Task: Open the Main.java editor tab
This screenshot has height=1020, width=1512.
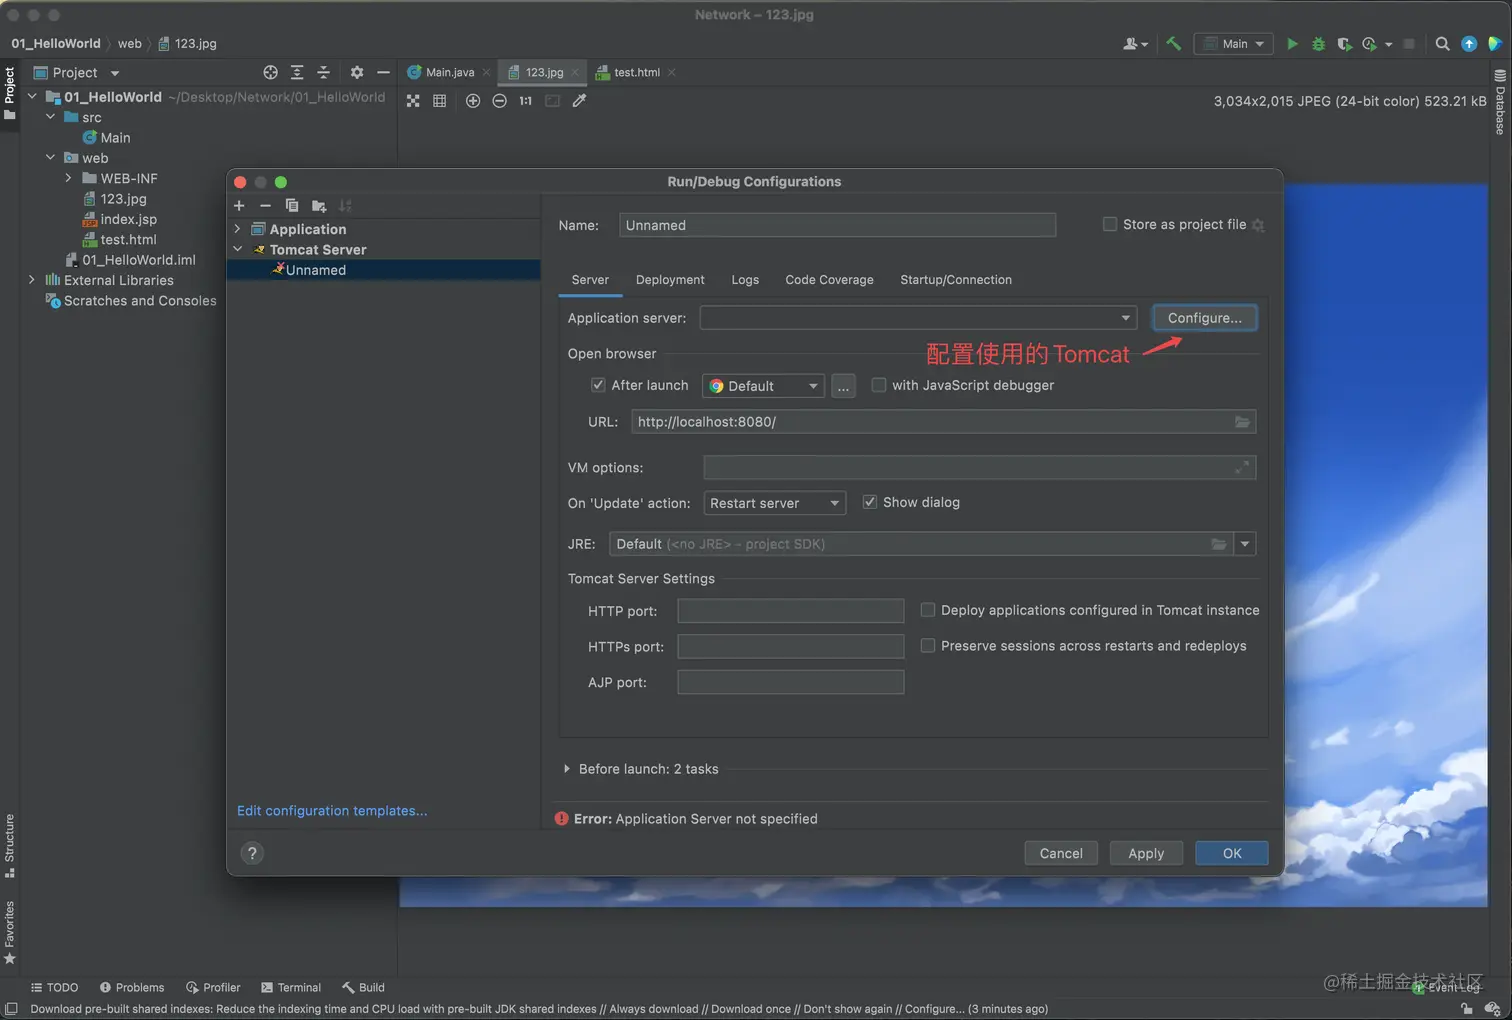Action: (449, 72)
